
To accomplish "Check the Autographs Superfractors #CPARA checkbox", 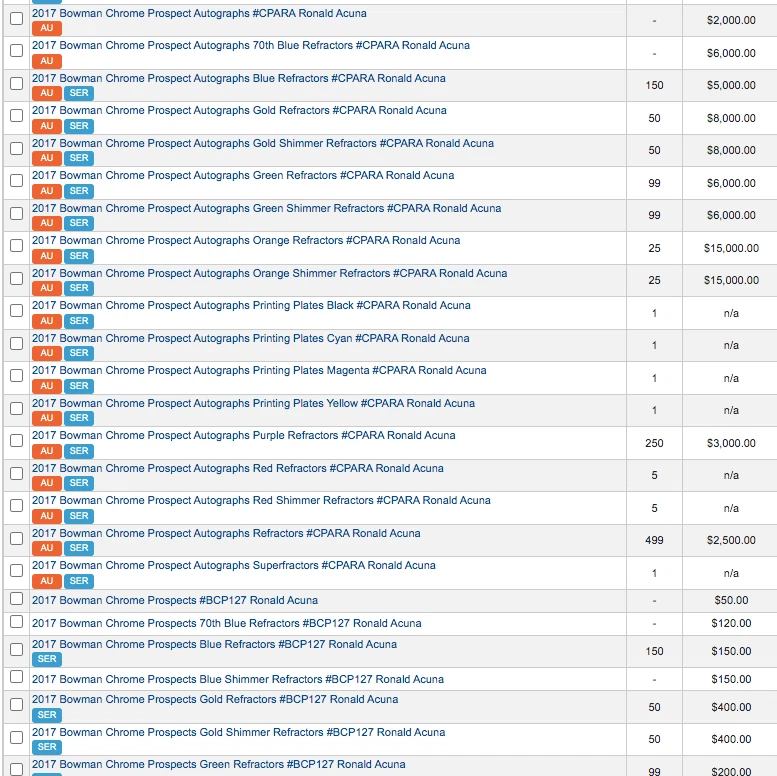I will [16, 570].
